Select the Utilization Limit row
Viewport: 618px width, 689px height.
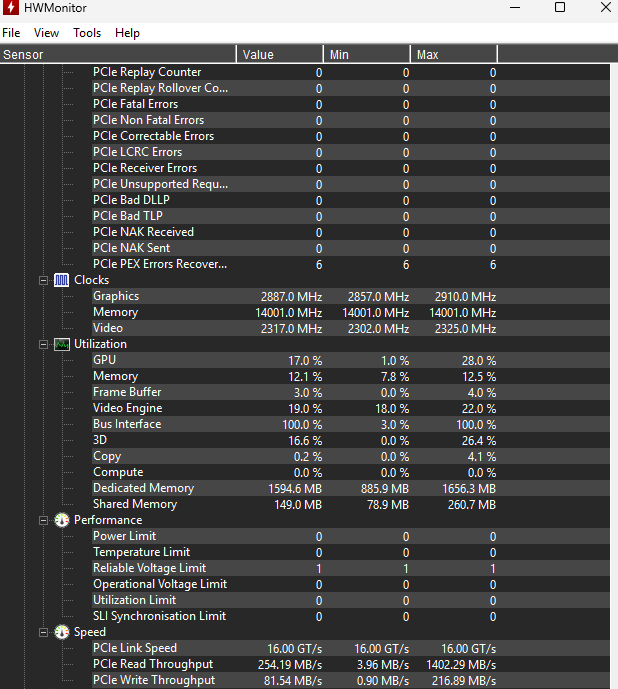(351, 600)
